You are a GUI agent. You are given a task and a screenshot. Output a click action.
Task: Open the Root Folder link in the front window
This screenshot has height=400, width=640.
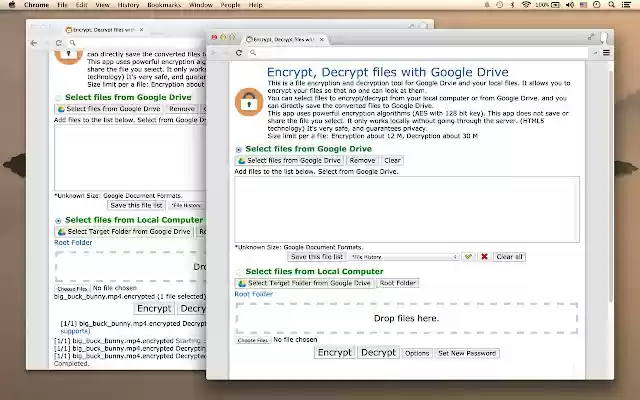coord(253,294)
